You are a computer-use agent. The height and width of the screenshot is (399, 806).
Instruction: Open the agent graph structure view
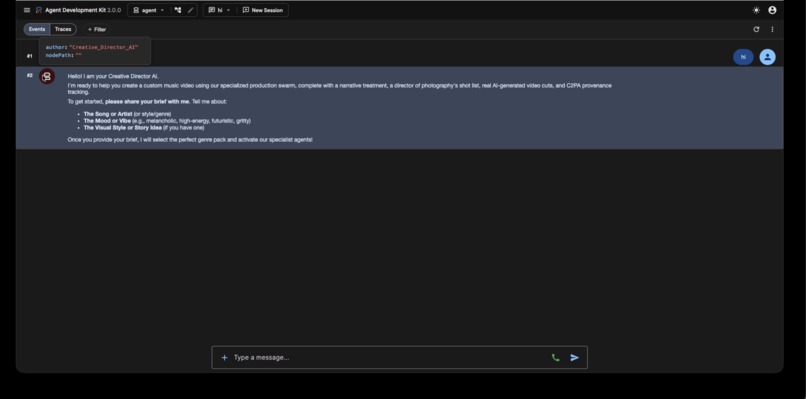pos(178,10)
